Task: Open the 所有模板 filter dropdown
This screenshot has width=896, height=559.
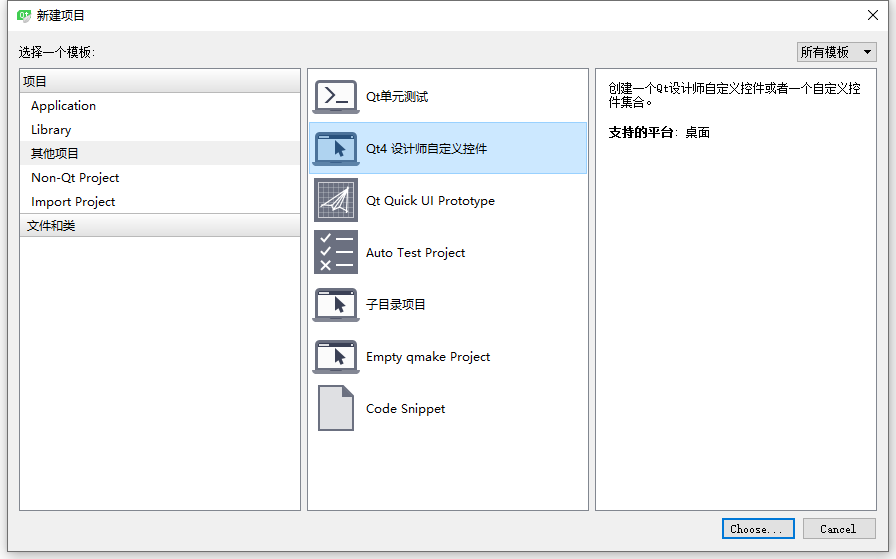Action: point(837,52)
